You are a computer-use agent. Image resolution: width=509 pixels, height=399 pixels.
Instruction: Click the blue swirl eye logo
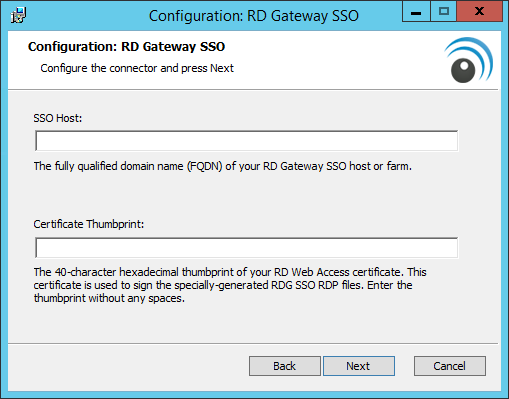coord(468,60)
